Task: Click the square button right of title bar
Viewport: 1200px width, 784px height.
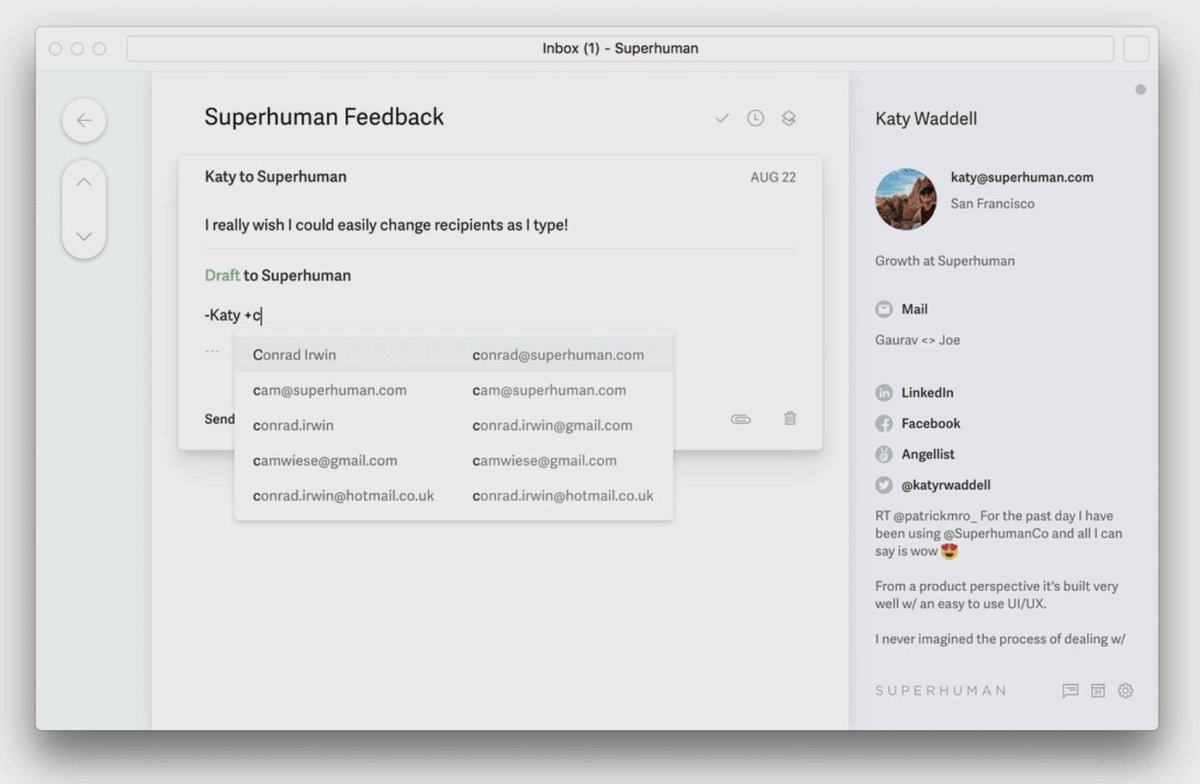Action: 1136,49
